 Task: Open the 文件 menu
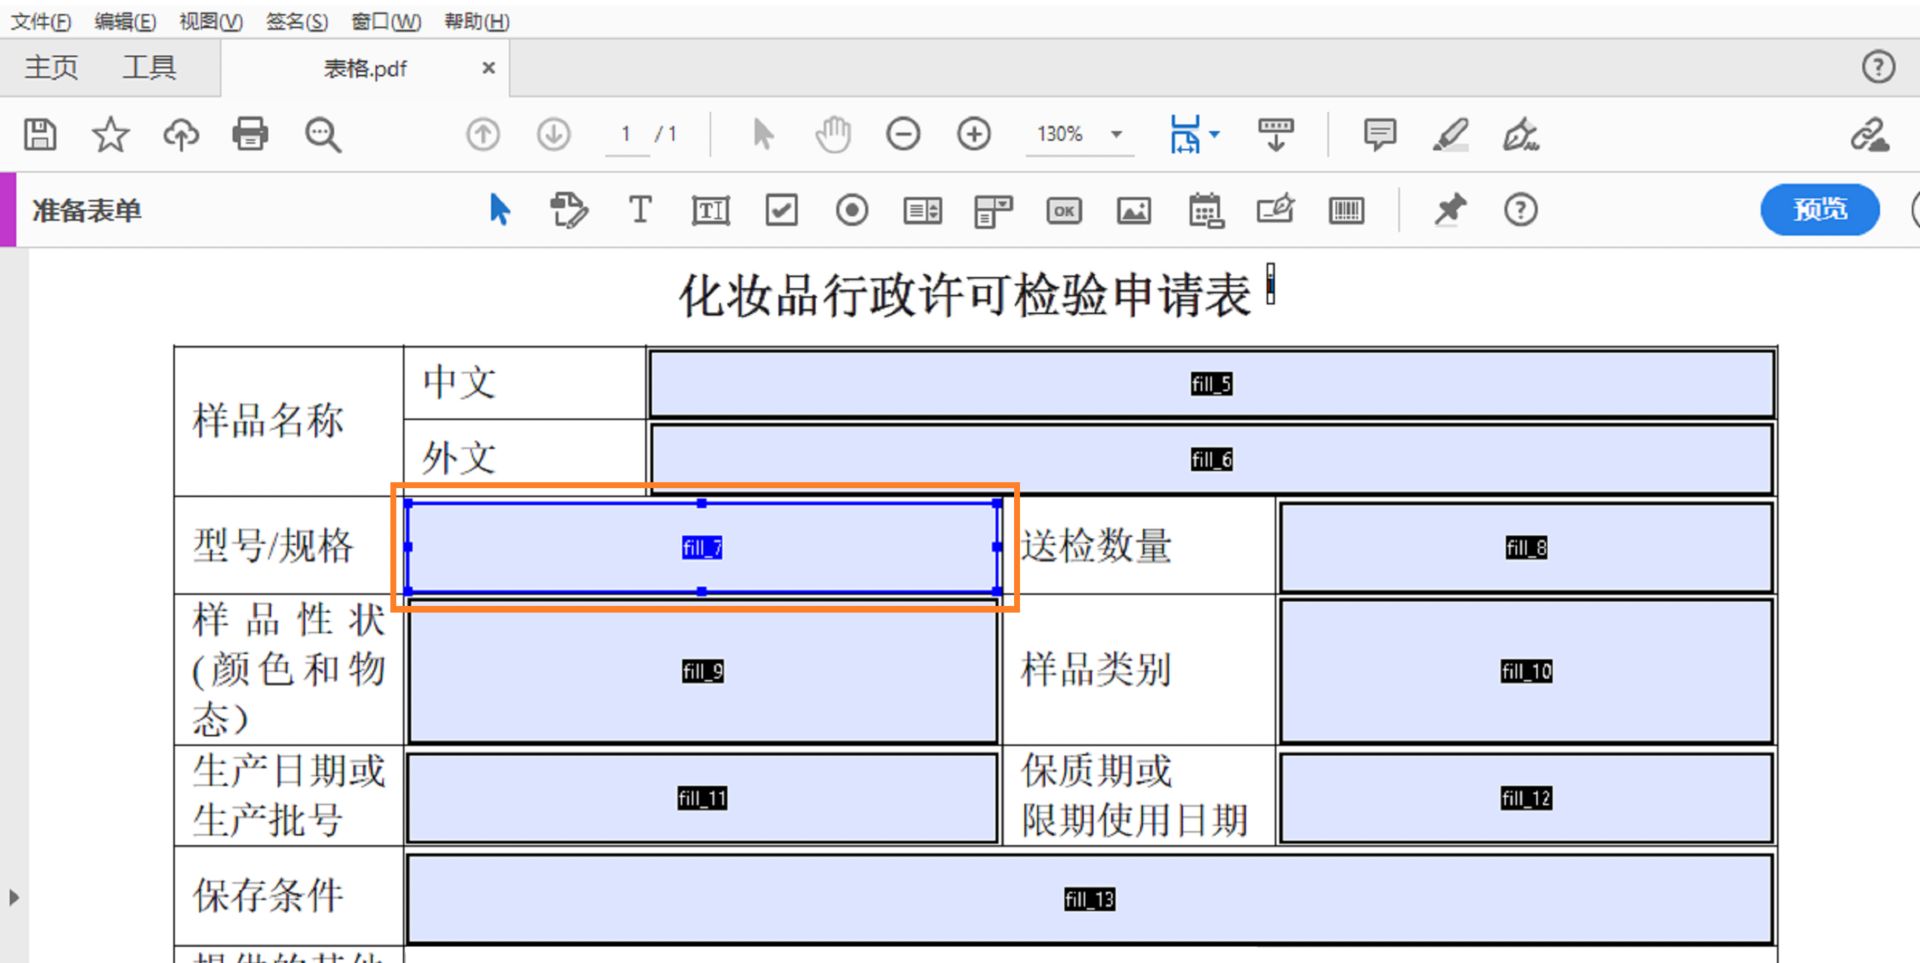38,20
